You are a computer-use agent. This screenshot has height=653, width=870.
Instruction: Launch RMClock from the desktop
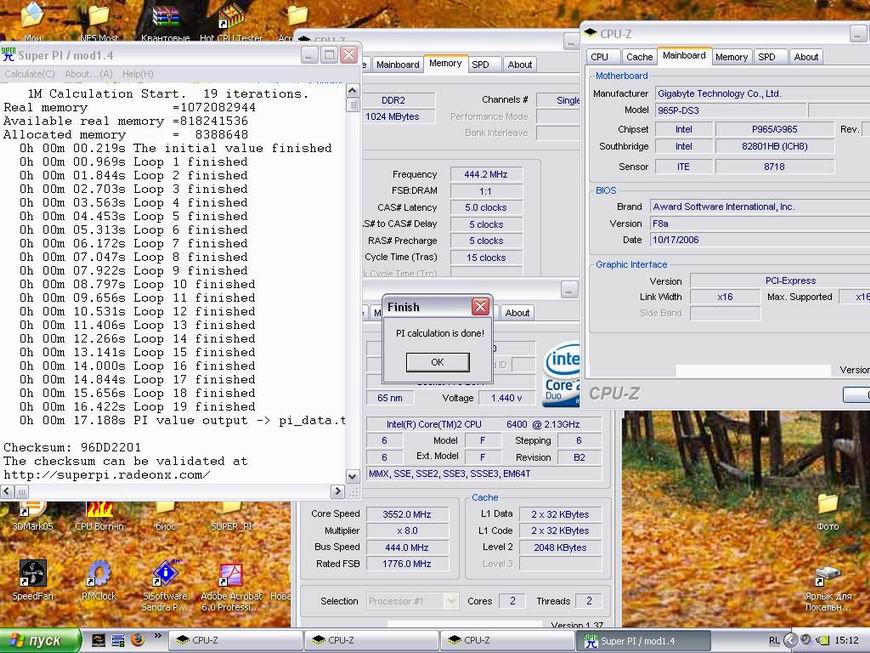[x=98, y=574]
